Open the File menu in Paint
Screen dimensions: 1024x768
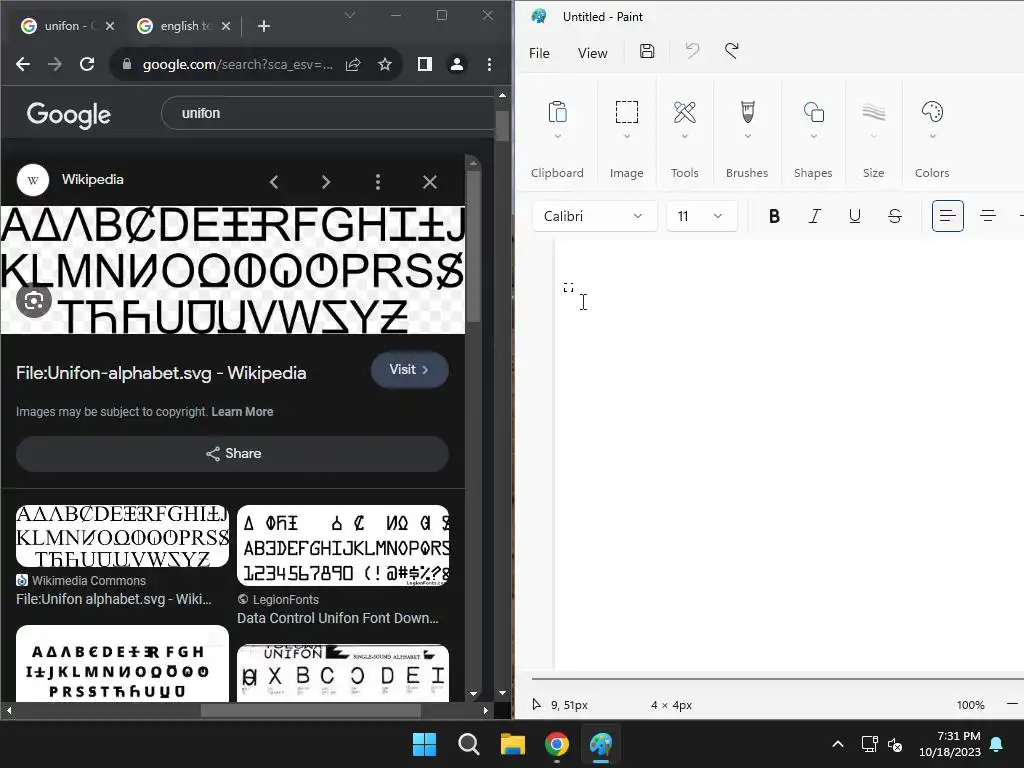pyautogui.click(x=539, y=53)
